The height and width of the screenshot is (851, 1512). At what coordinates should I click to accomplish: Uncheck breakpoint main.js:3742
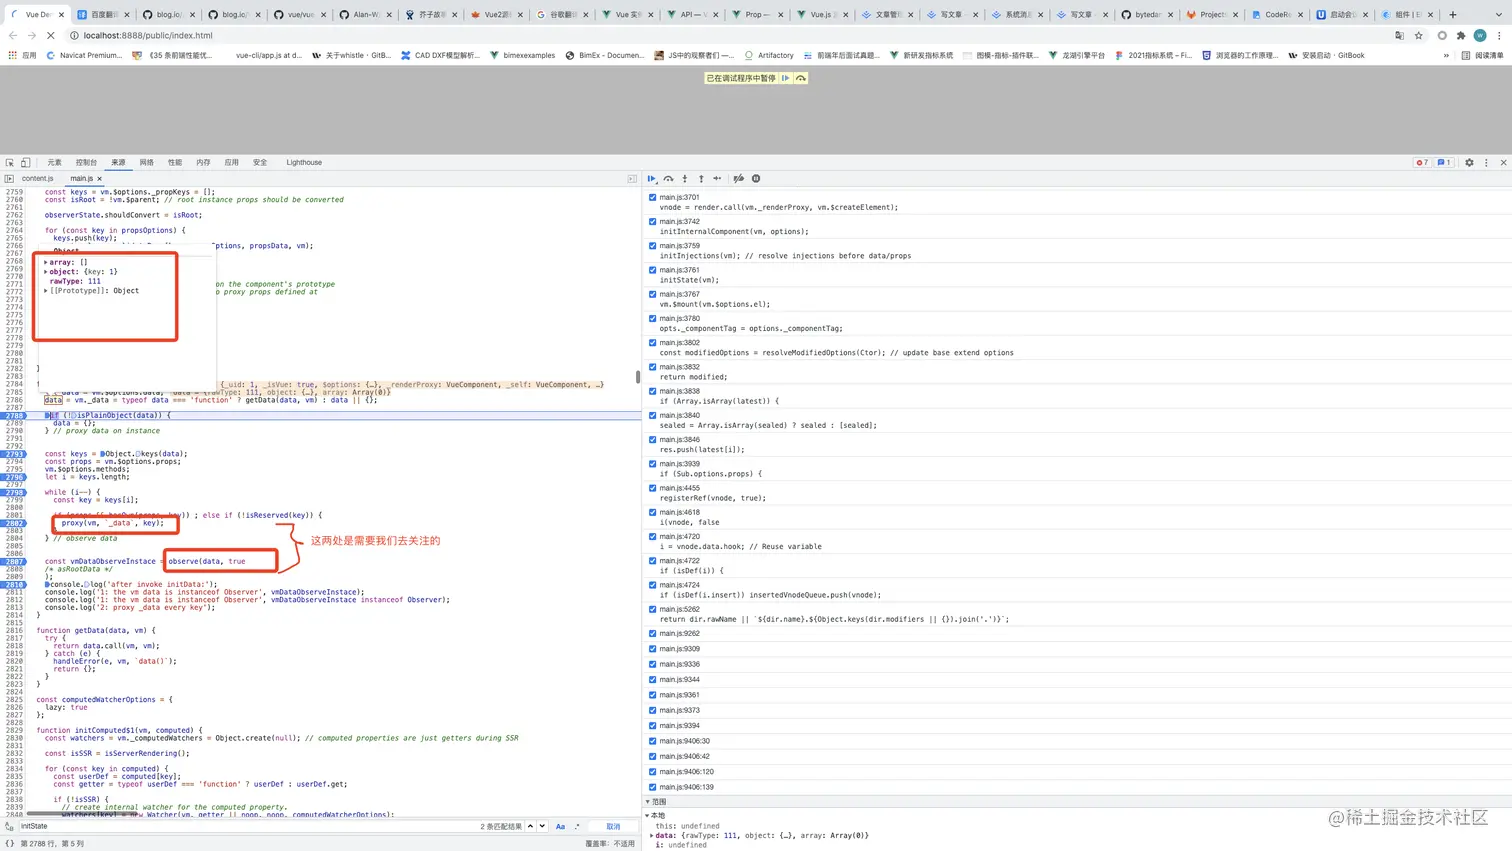click(653, 221)
